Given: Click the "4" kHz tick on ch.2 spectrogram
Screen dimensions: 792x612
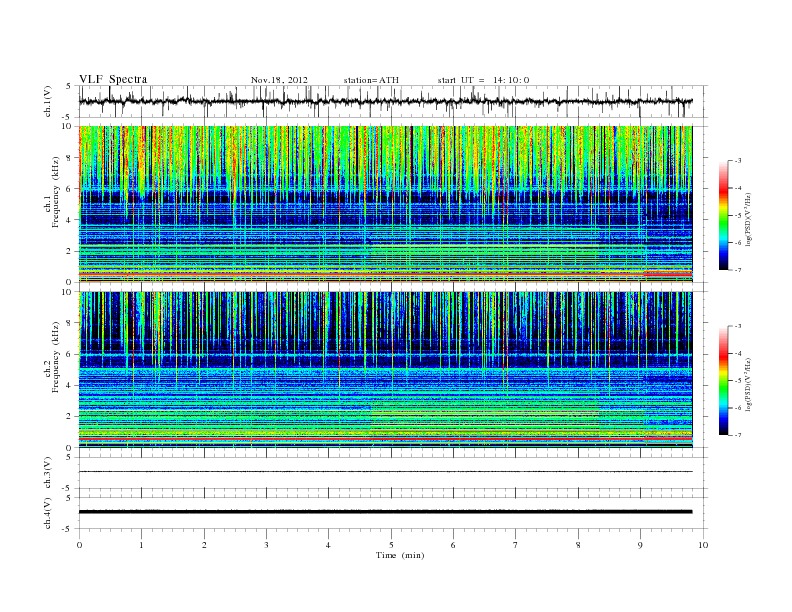Looking at the screenshot, I should 69,385.
